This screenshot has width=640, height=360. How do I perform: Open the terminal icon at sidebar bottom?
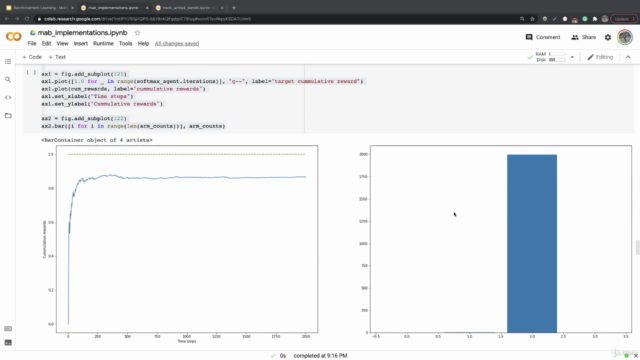pos(8,342)
